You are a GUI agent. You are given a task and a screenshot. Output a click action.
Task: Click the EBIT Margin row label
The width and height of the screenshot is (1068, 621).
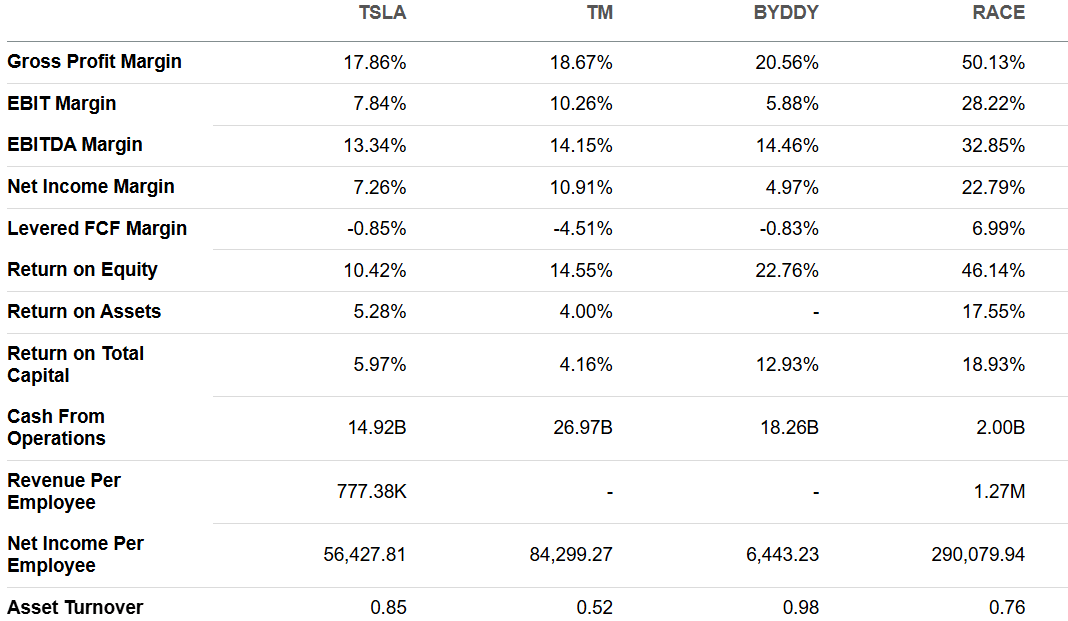pos(62,104)
